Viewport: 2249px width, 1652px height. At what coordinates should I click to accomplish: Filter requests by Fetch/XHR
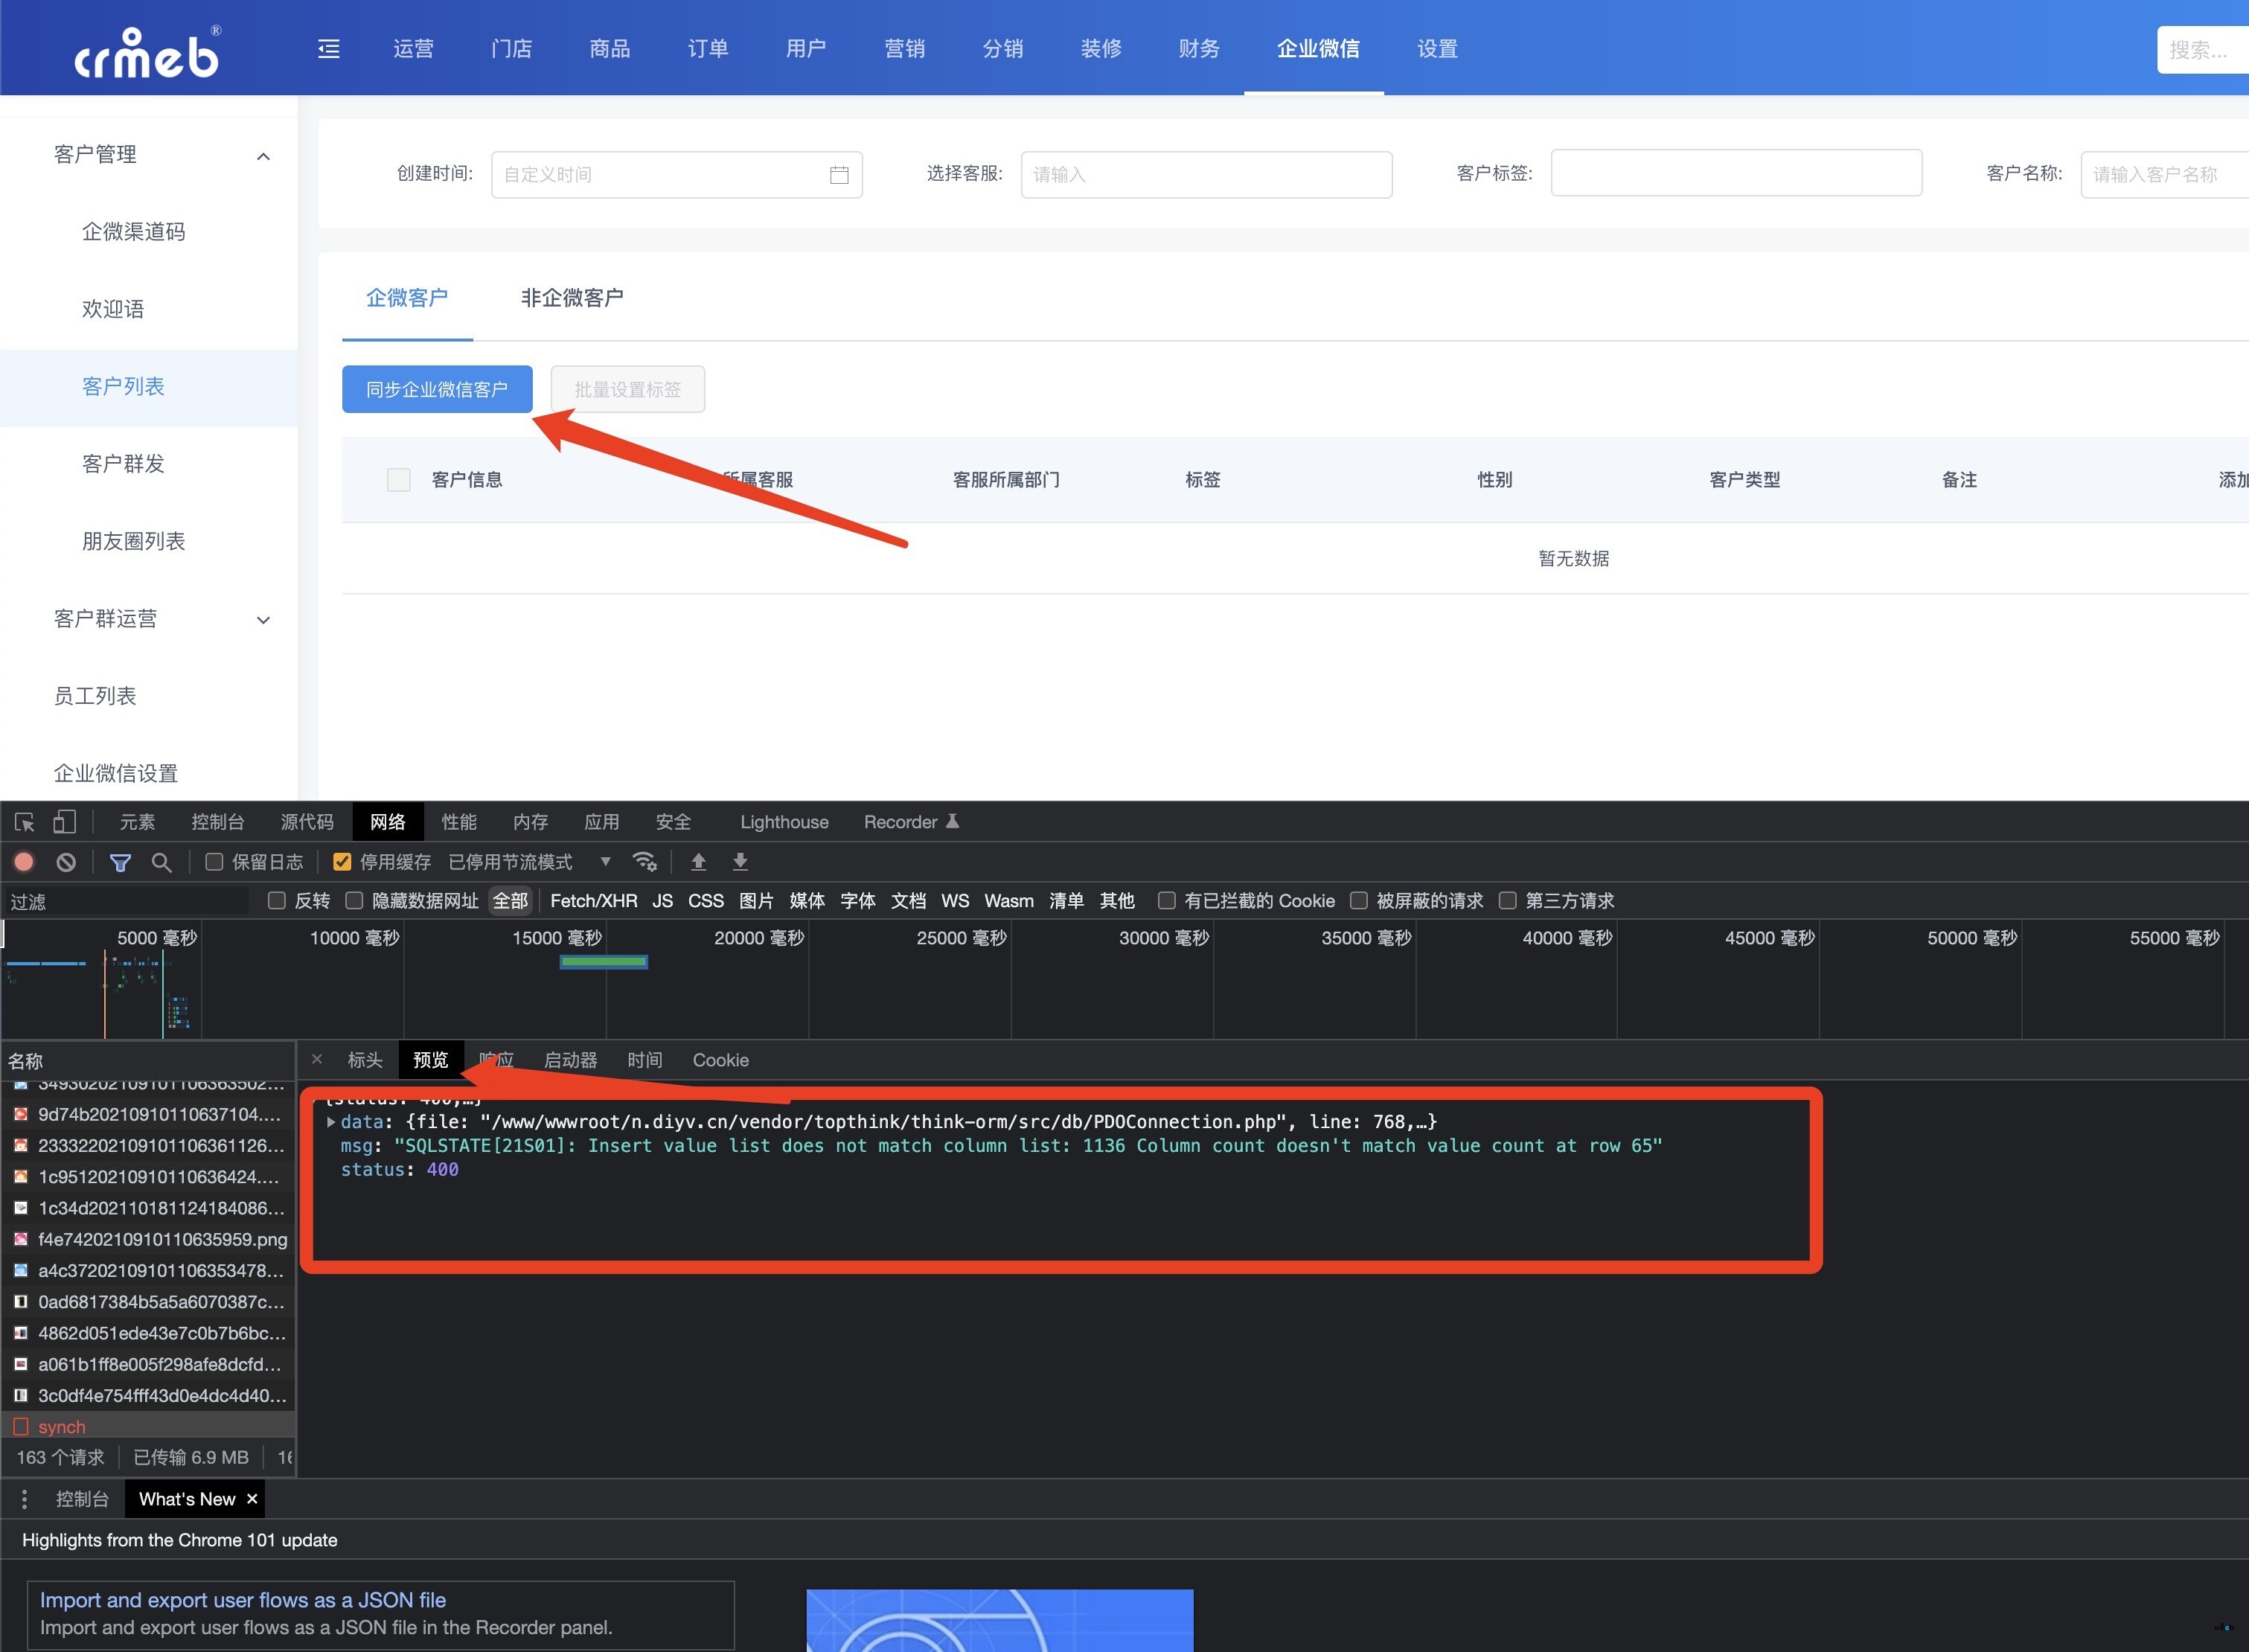pyautogui.click(x=594, y=901)
